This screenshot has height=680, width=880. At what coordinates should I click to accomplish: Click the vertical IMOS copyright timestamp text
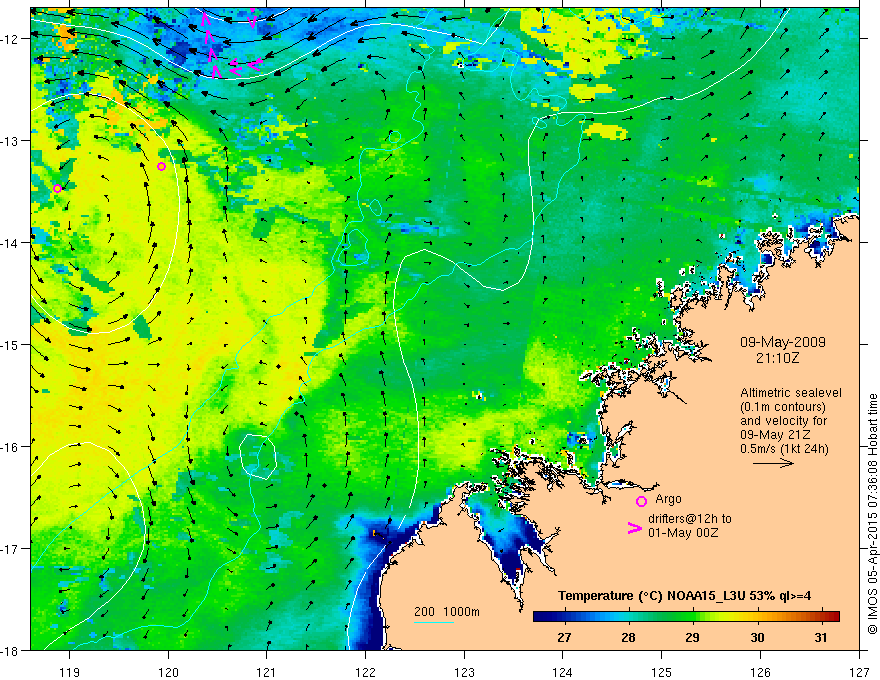point(872,514)
